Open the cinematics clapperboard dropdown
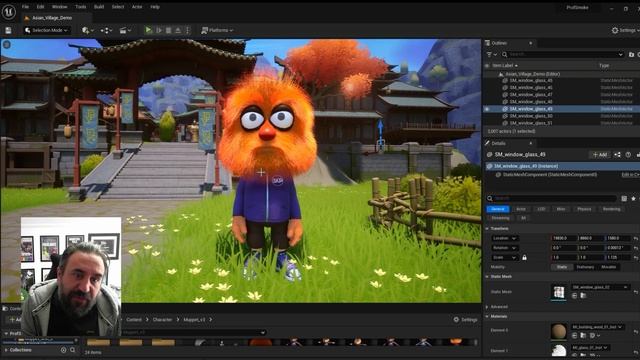 click(x=125, y=30)
